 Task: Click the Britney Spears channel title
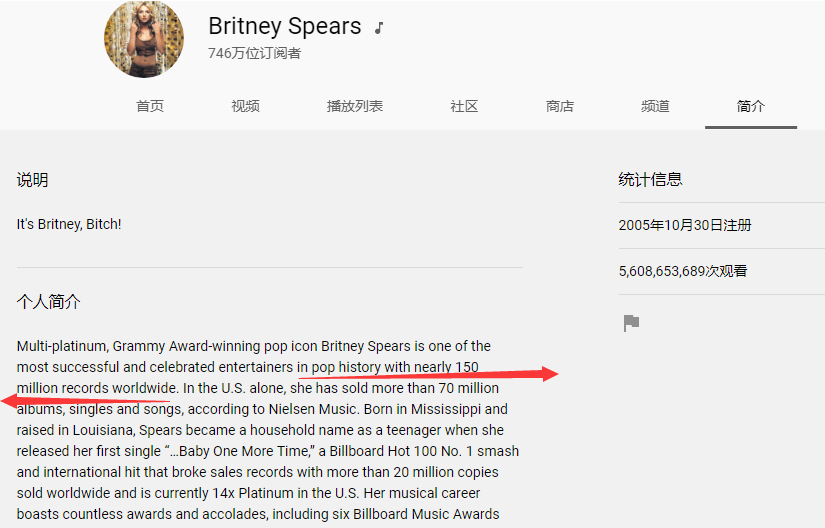[285, 26]
